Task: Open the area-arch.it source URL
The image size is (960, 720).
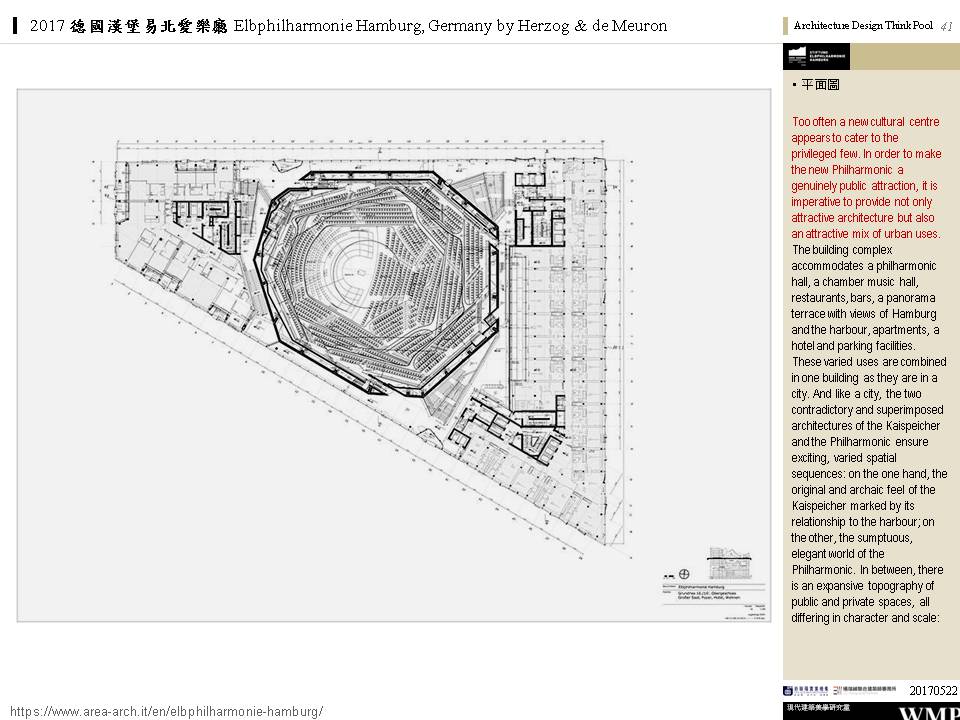Action: (166, 711)
